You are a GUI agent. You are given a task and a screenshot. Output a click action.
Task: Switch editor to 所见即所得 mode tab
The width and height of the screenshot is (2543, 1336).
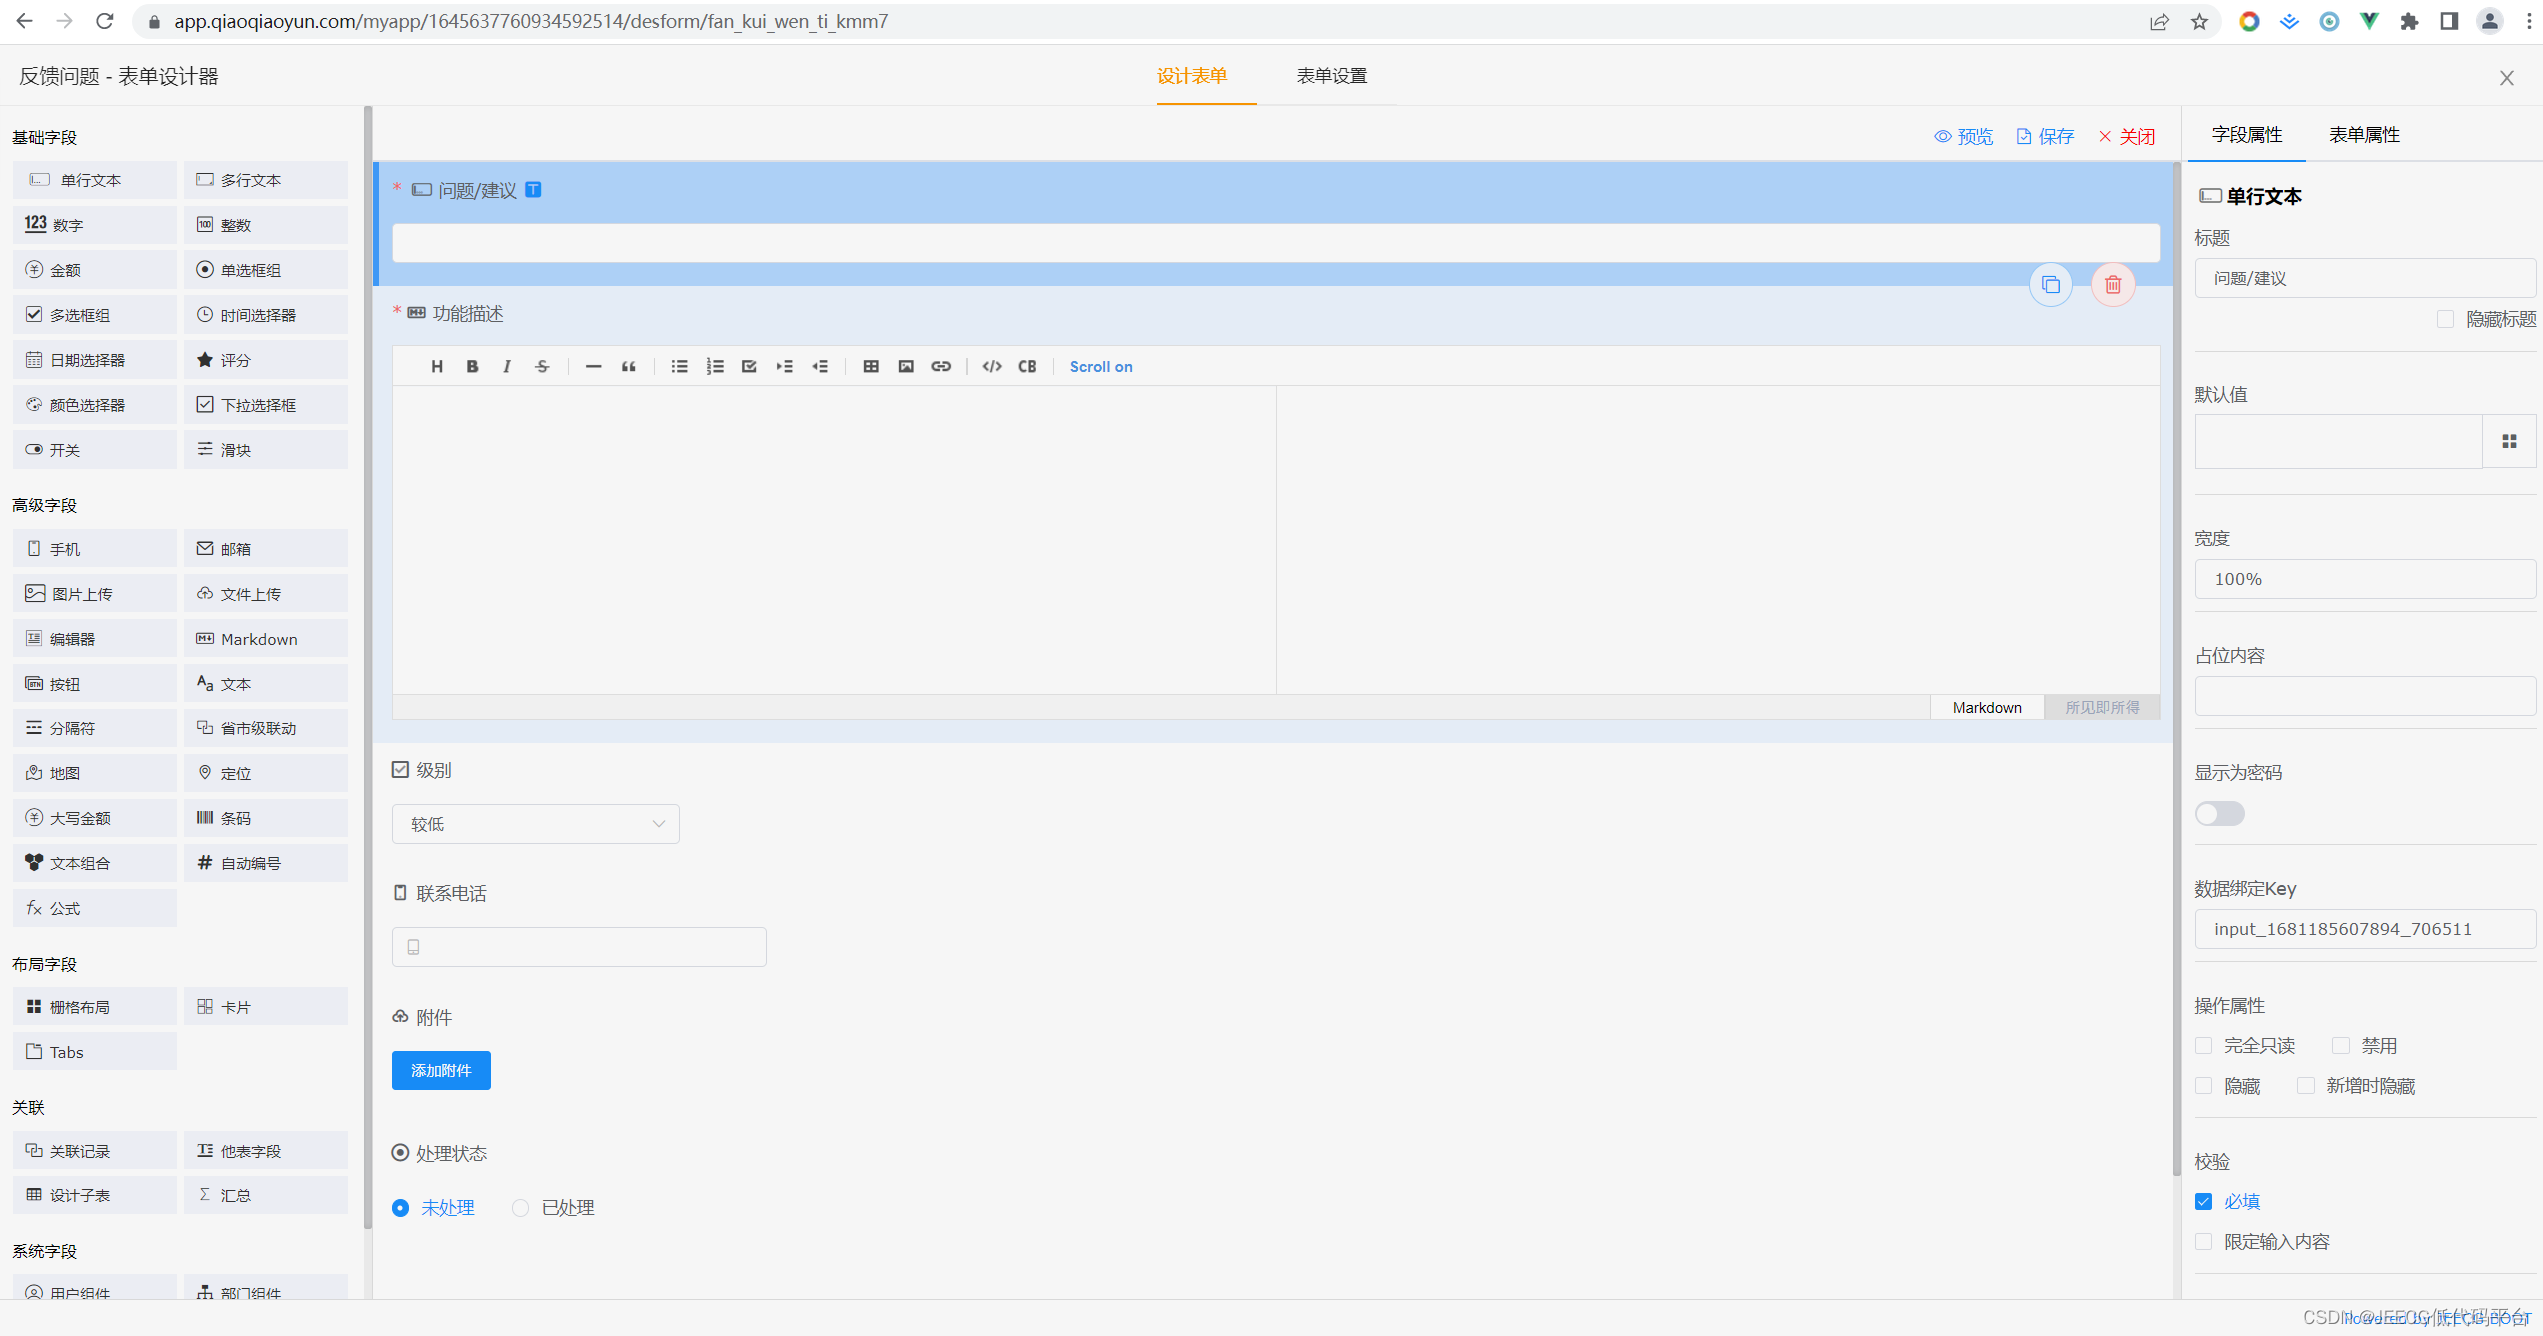click(2102, 707)
